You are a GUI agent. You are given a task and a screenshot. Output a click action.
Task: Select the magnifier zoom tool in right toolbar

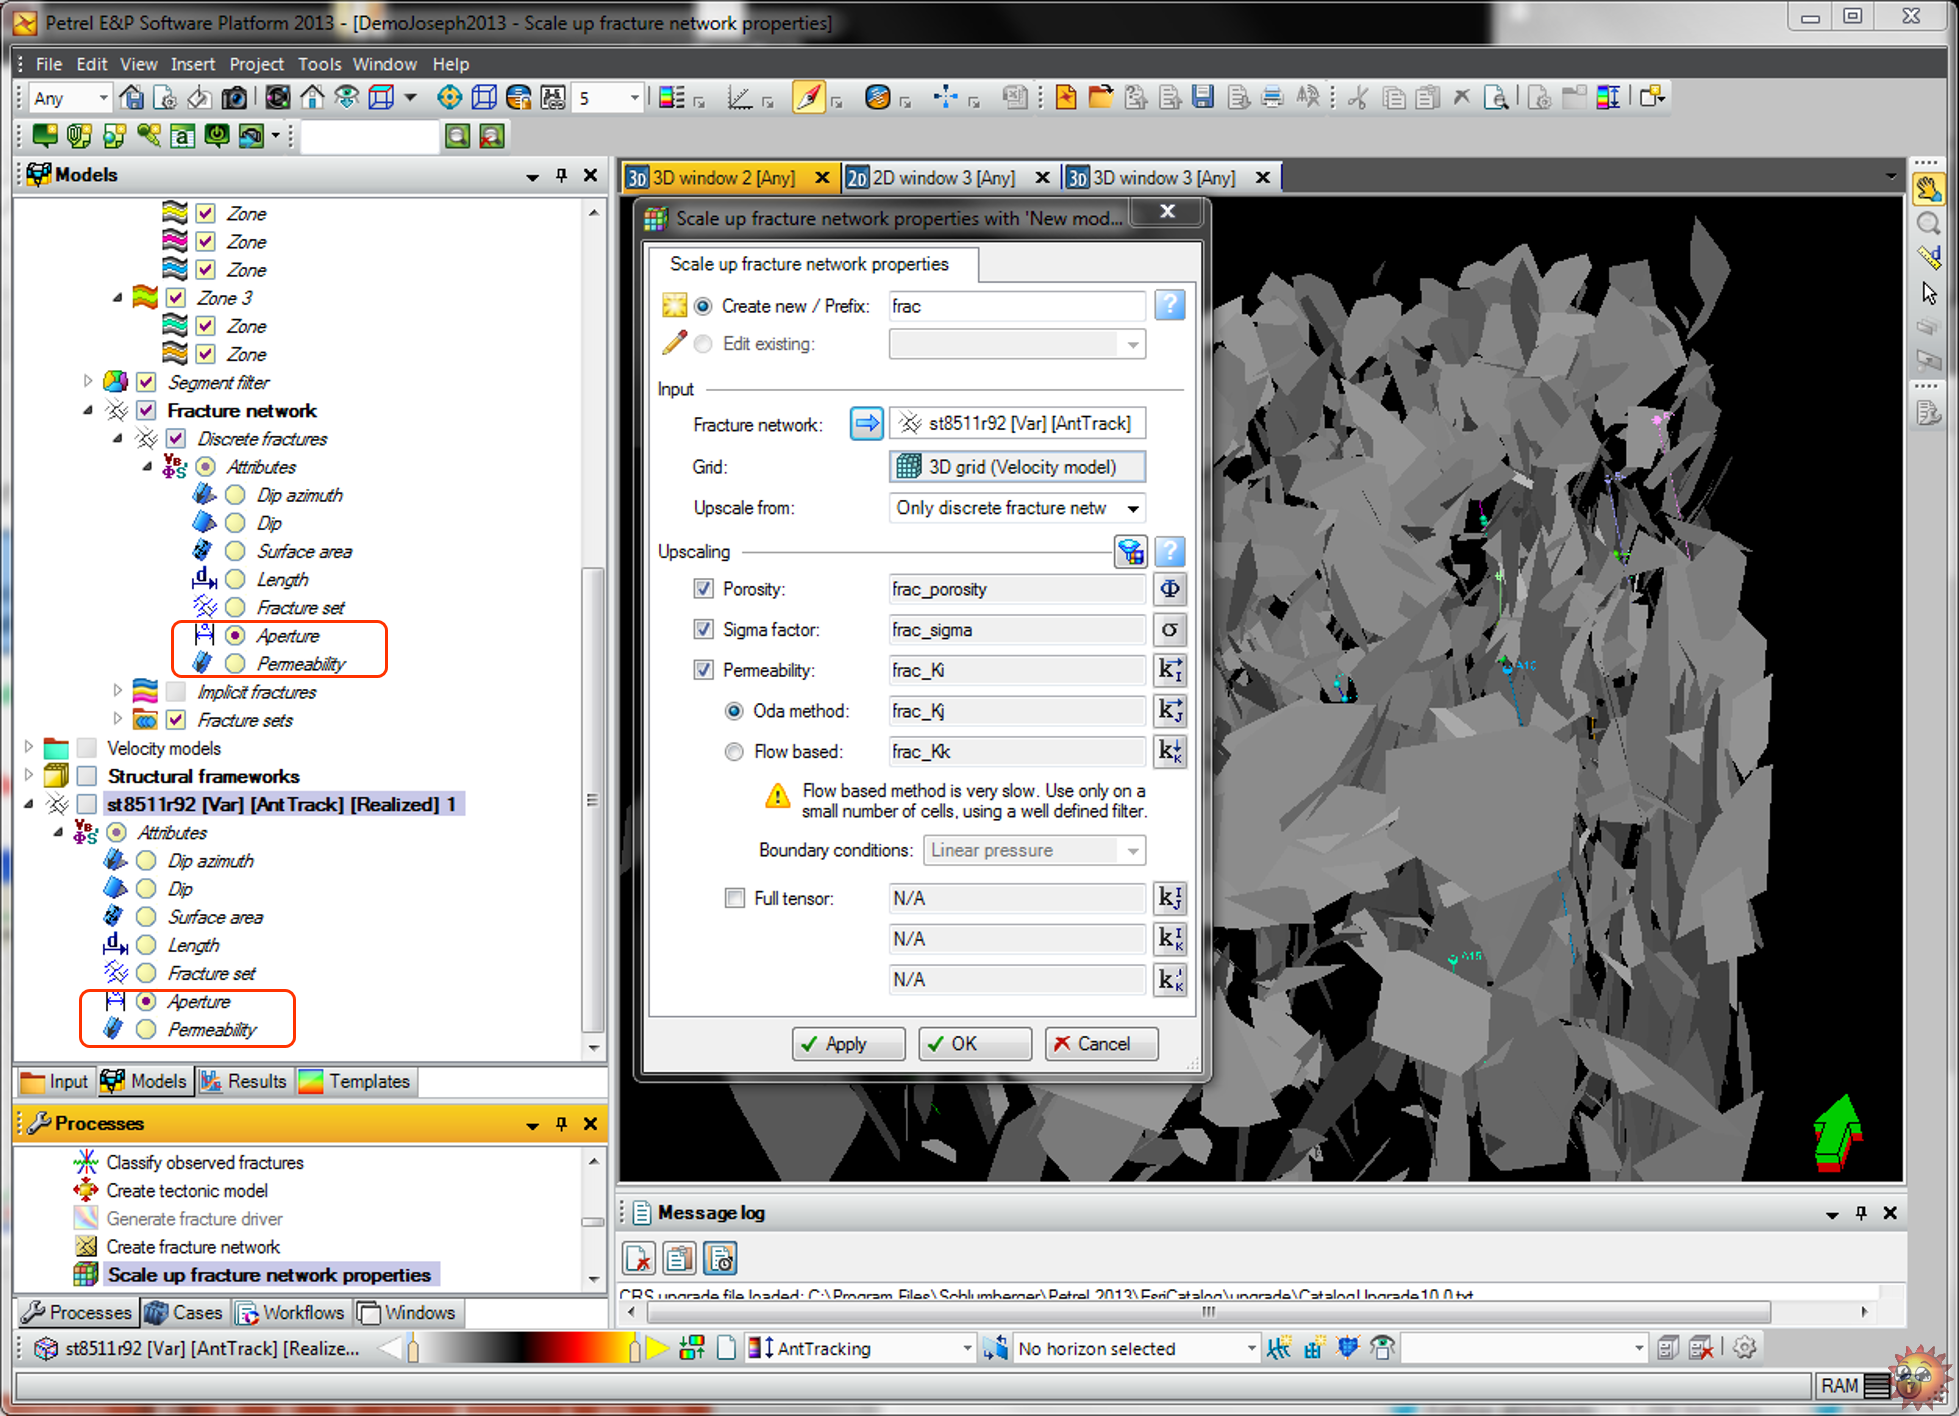1928,224
